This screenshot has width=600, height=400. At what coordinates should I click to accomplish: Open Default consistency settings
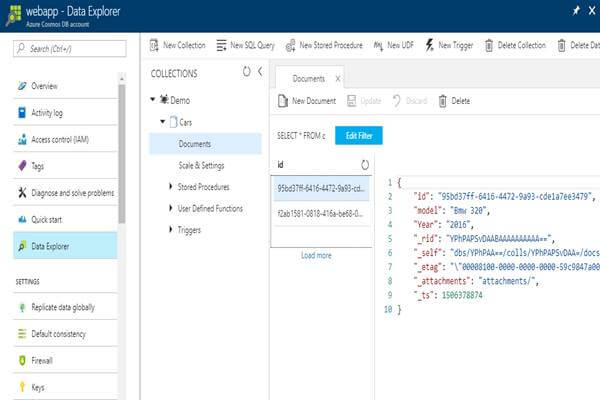click(x=65, y=334)
